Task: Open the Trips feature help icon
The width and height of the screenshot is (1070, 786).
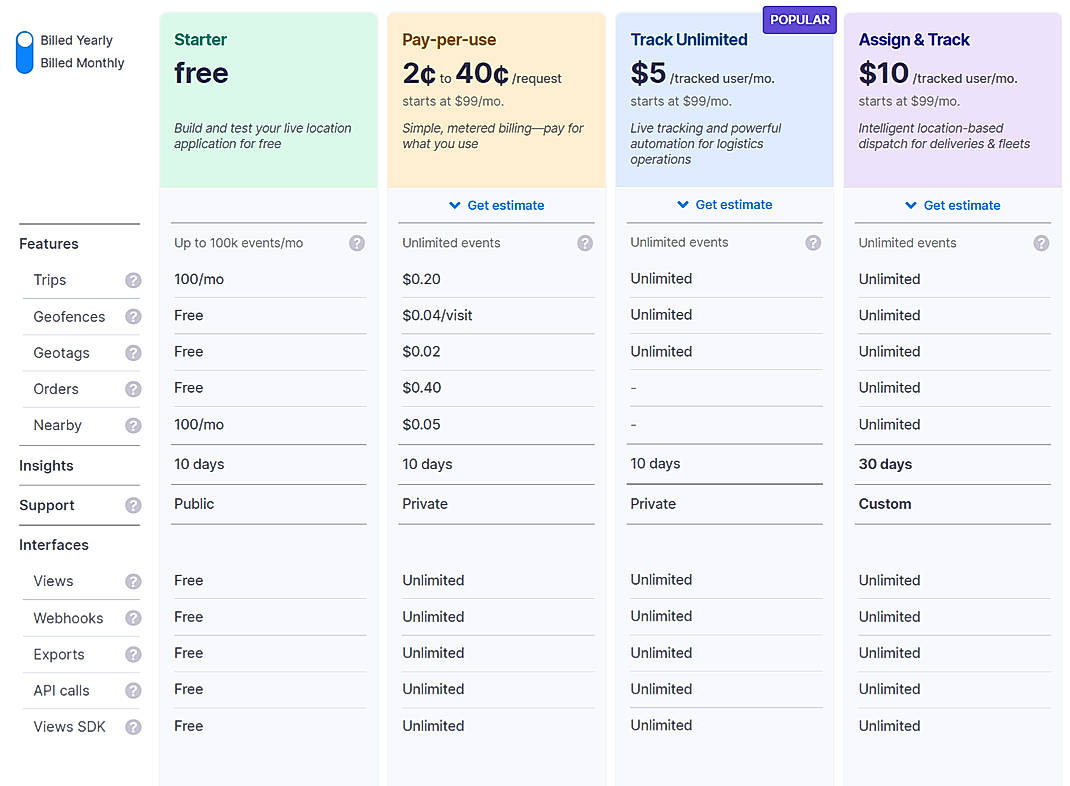Action: point(133,280)
